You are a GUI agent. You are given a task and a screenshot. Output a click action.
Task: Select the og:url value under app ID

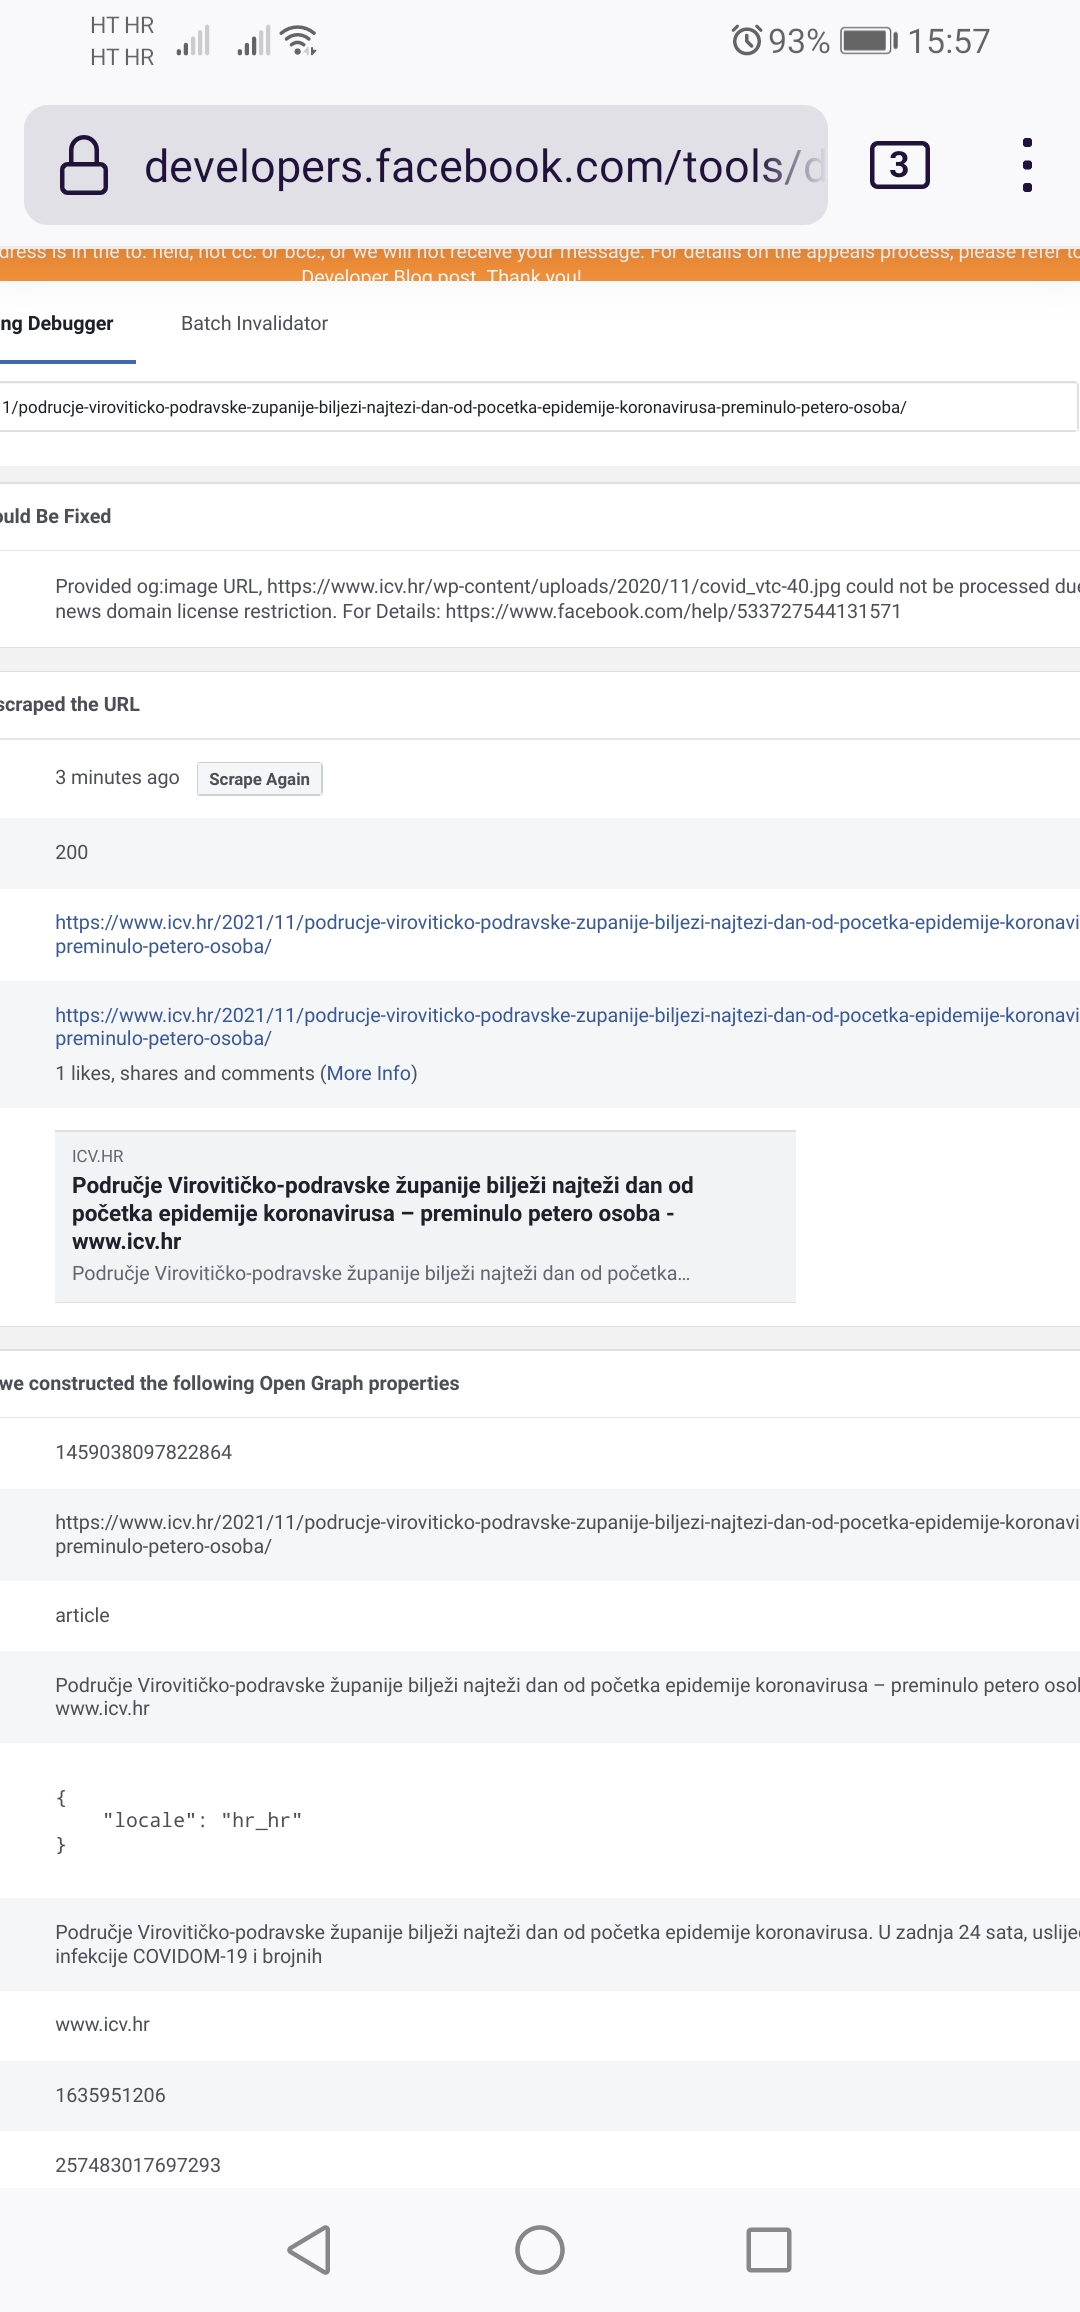(567, 1534)
